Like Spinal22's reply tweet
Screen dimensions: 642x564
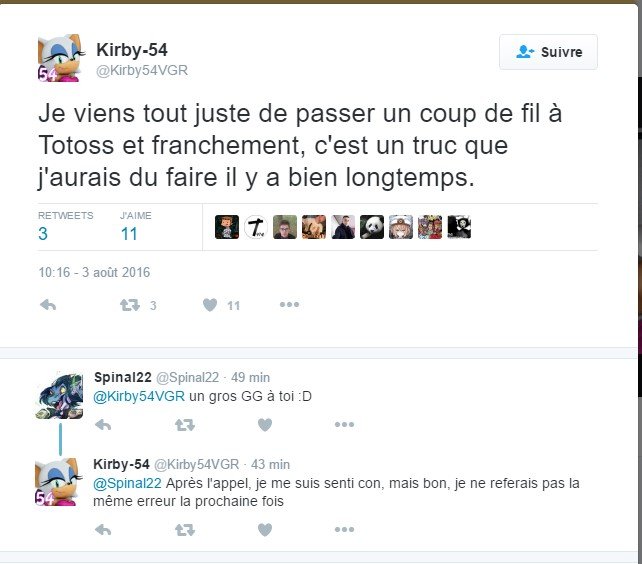pos(265,425)
